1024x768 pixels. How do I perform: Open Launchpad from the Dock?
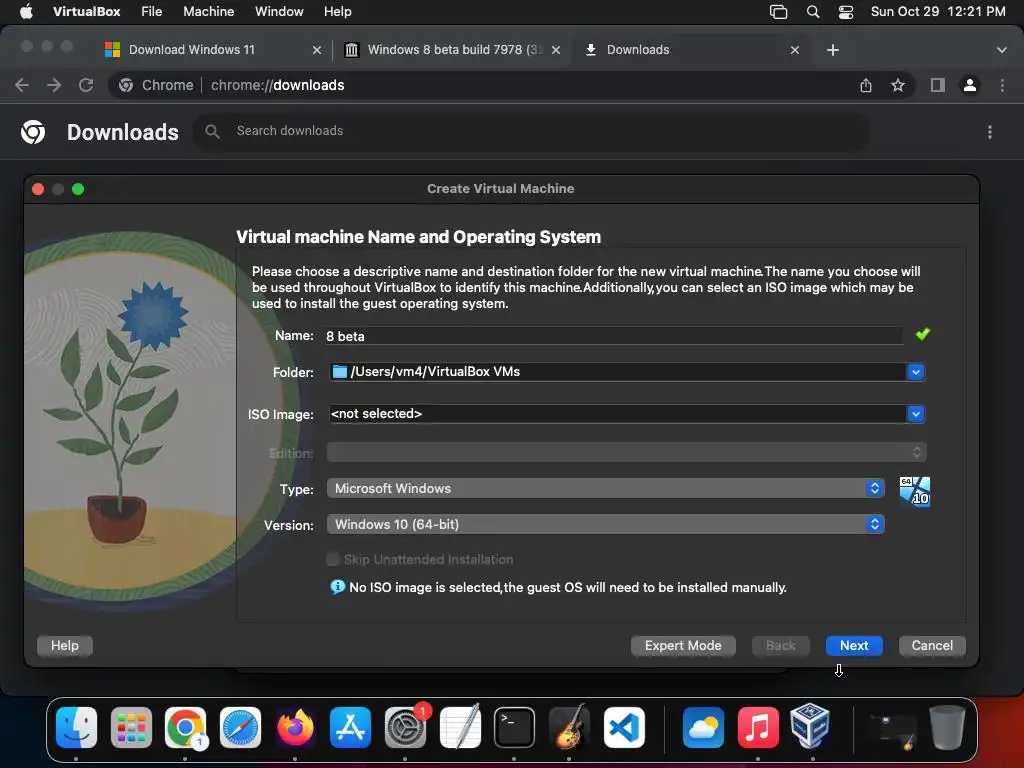coord(131,727)
